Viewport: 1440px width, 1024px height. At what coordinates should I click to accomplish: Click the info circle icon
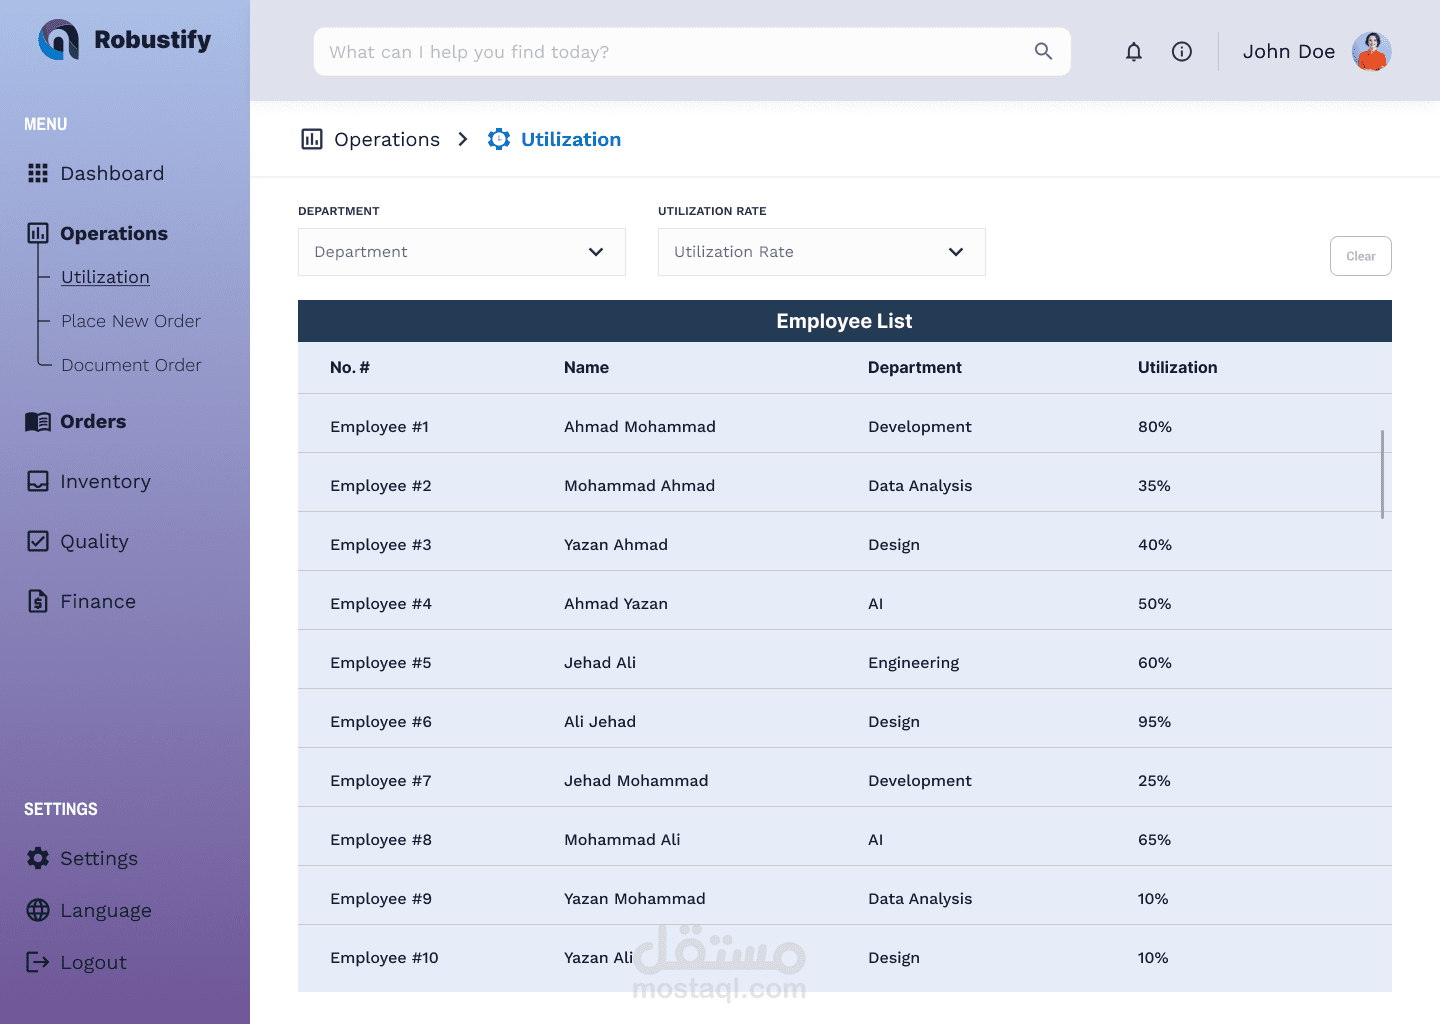point(1182,52)
